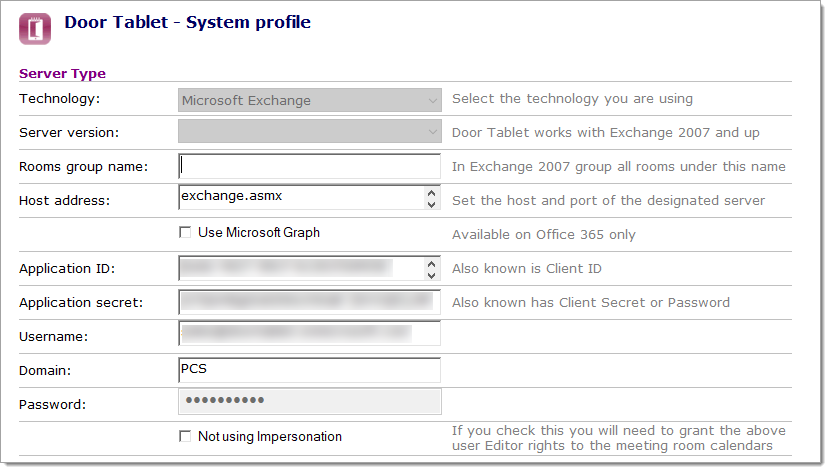Click the Domain: label
This screenshot has width=829, height=471.
pyautogui.click(x=45, y=371)
